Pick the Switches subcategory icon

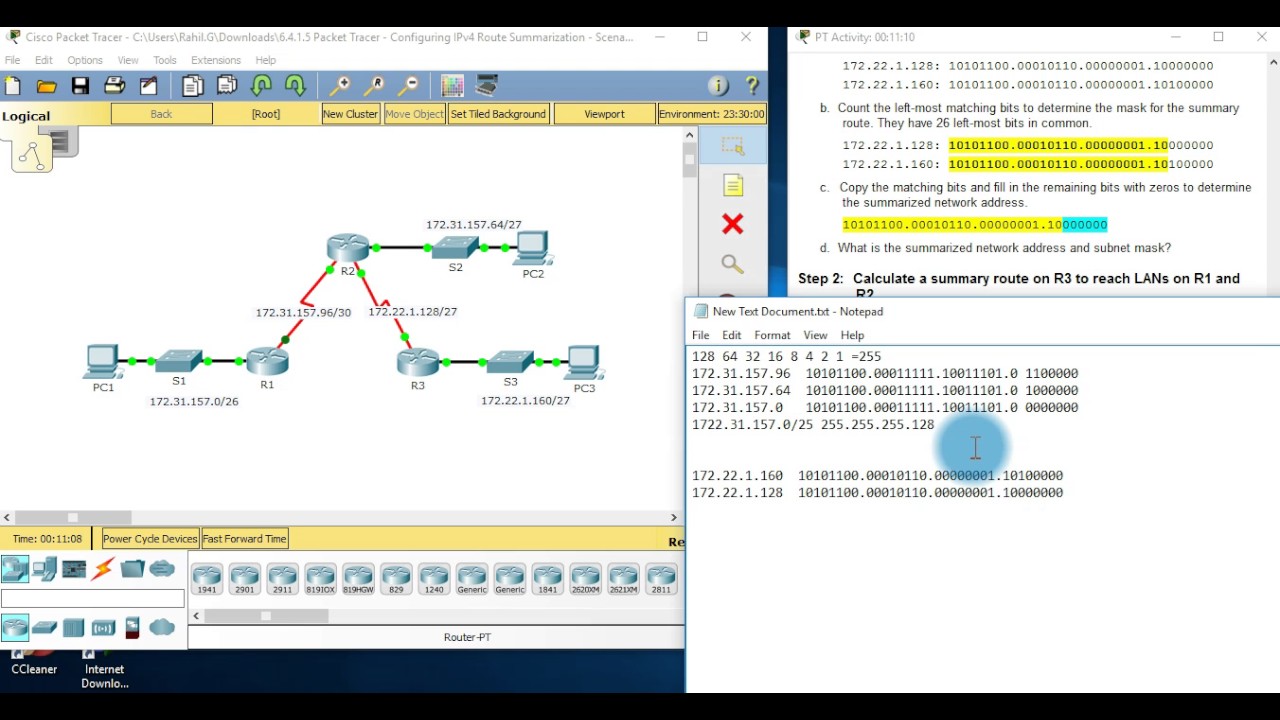coord(44,628)
